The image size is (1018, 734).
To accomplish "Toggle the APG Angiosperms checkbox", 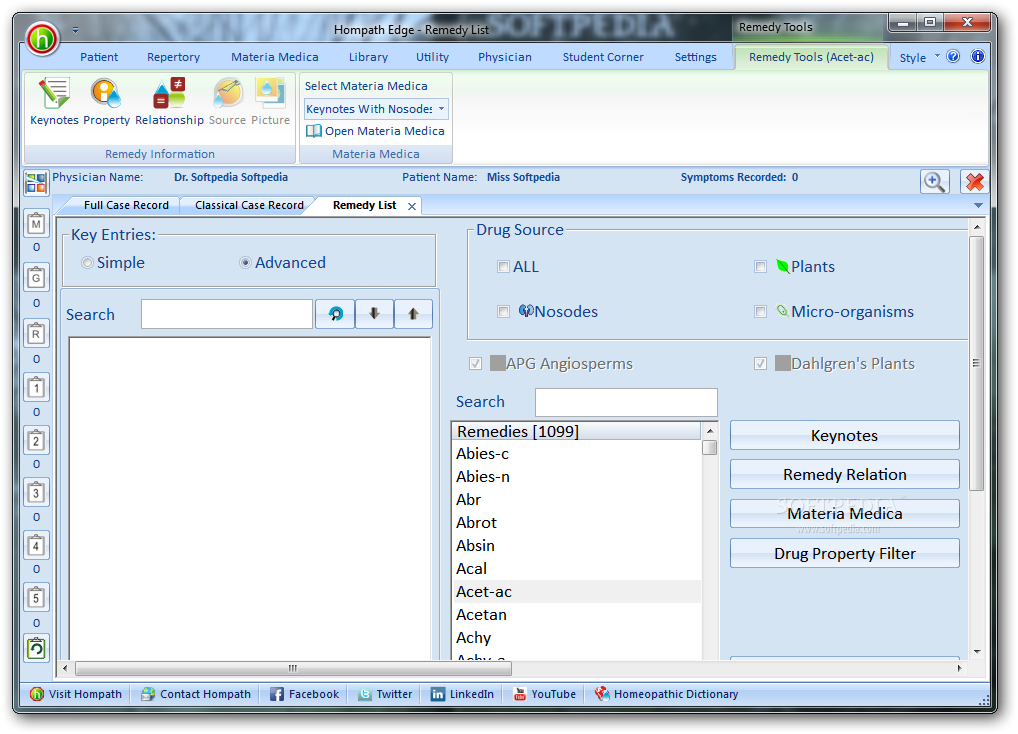I will pyautogui.click(x=475, y=363).
